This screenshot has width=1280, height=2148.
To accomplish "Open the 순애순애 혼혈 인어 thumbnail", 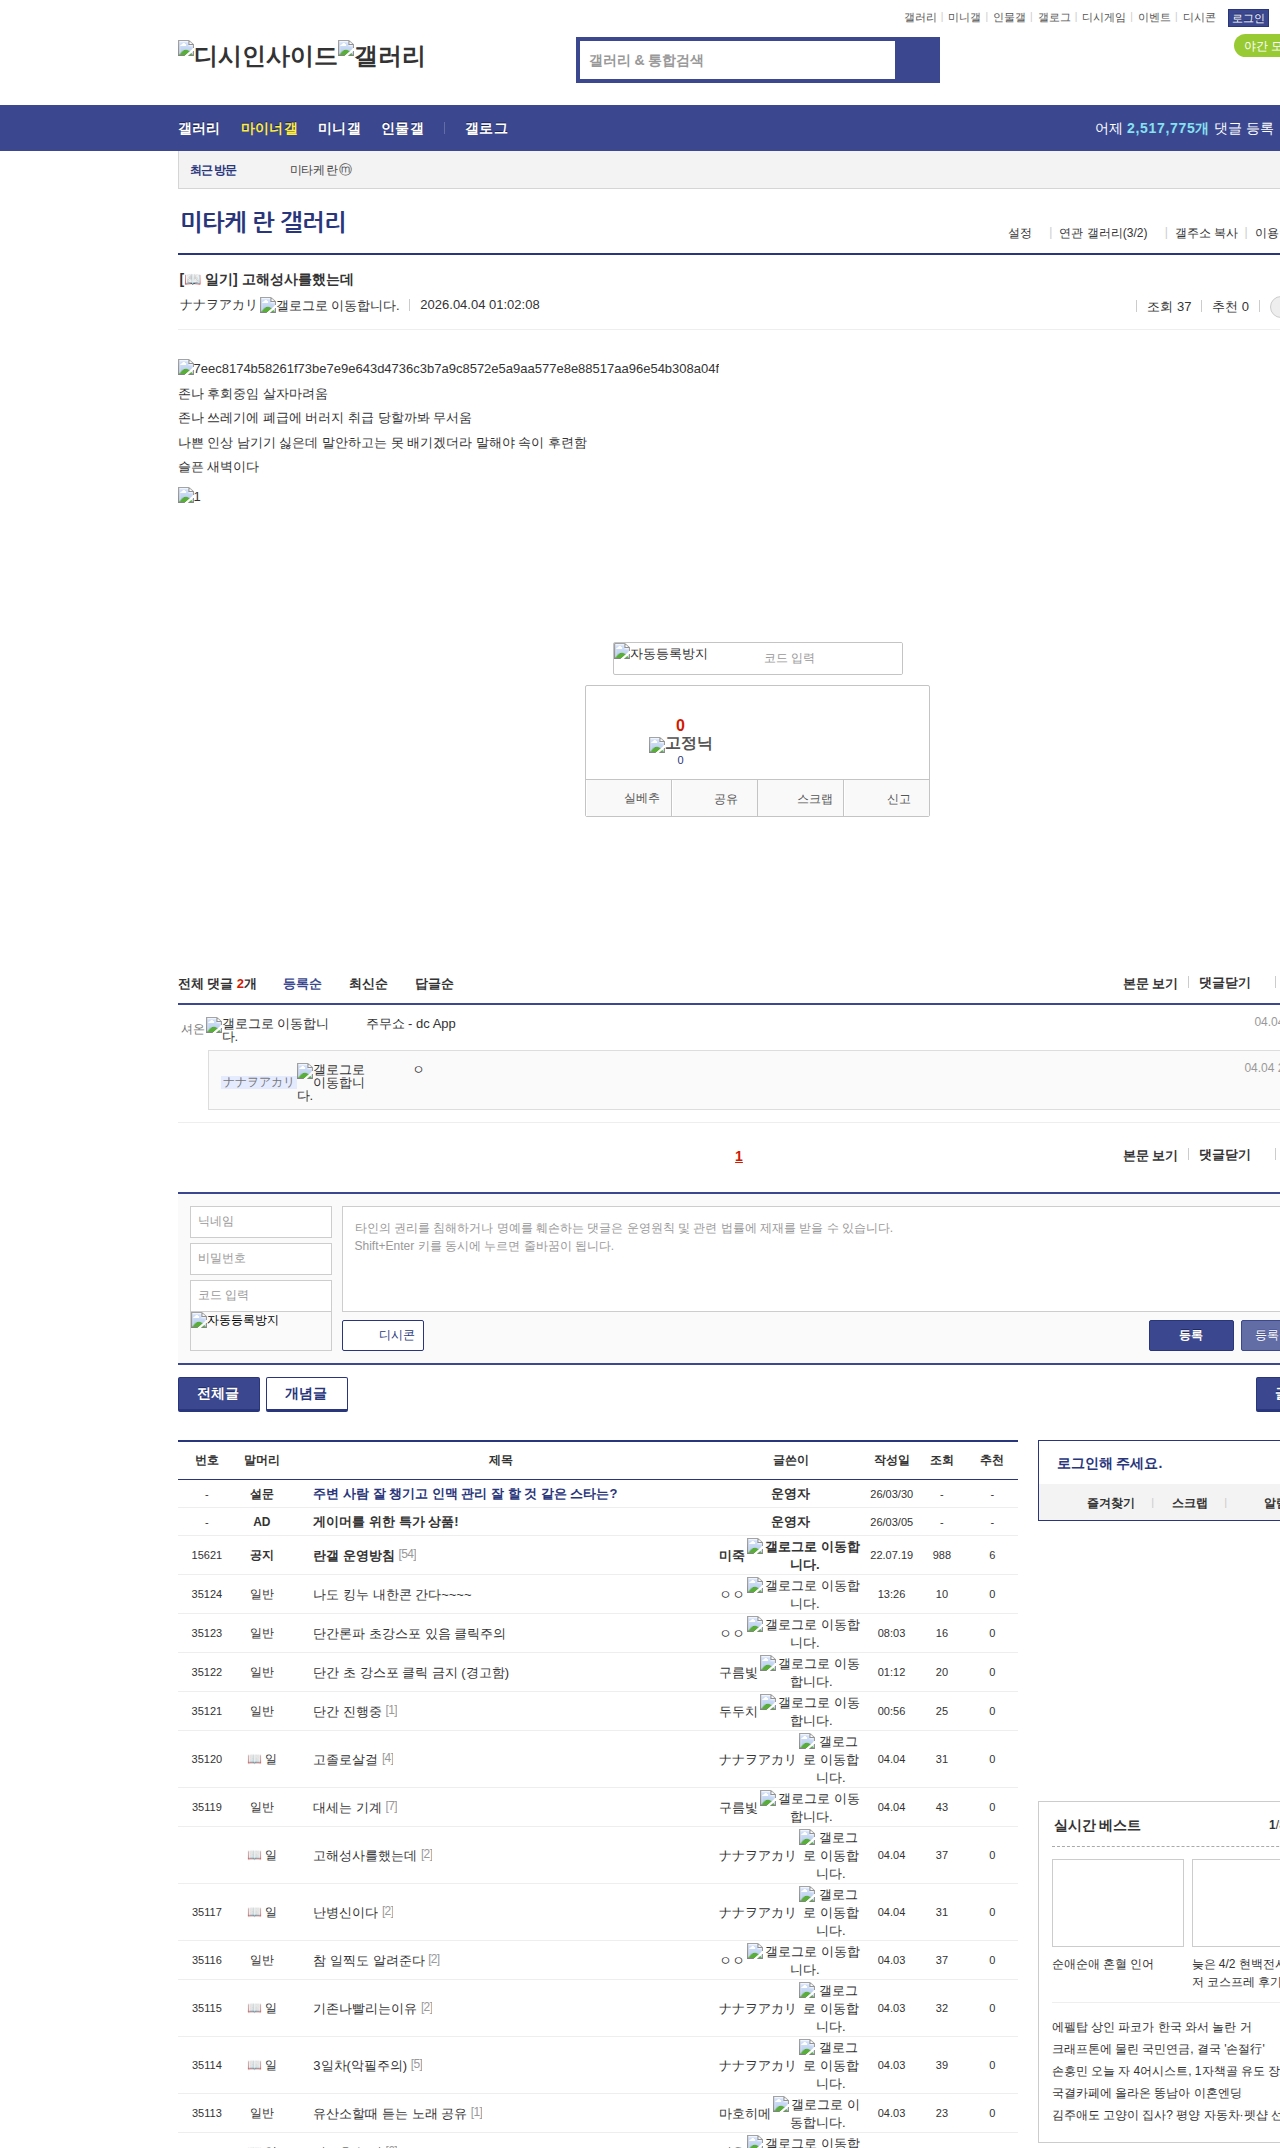I will (x=1117, y=1902).
